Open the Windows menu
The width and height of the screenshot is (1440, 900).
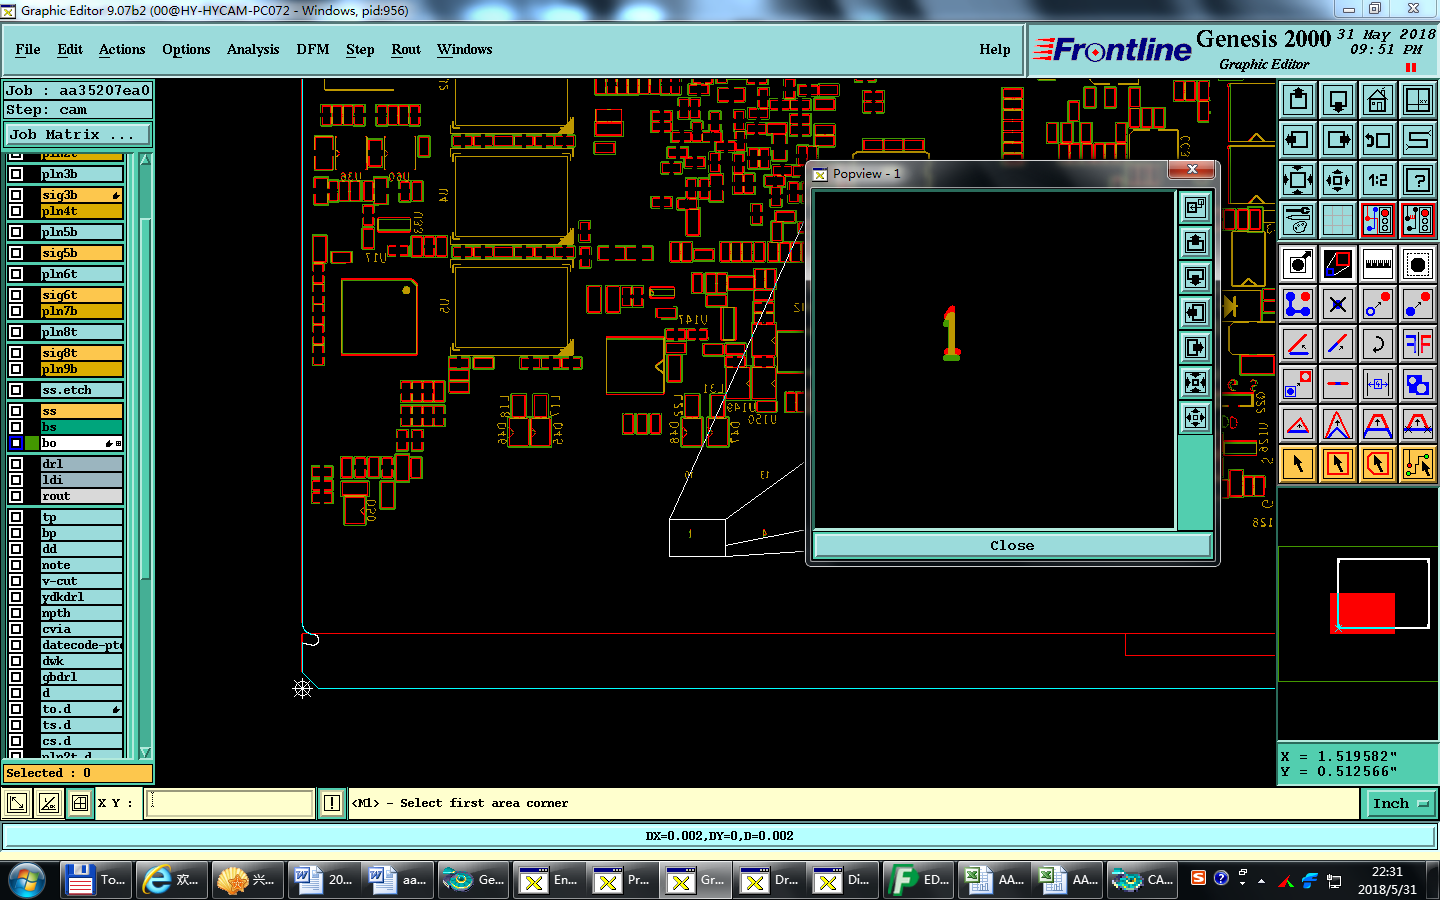[x=465, y=49]
